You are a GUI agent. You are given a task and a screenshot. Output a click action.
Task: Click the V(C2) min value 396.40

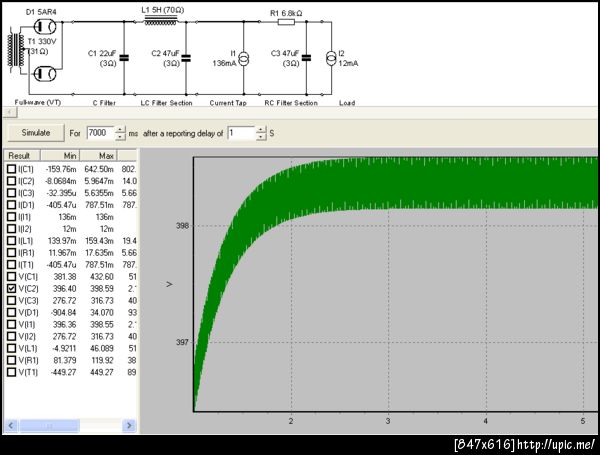coord(64,289)
